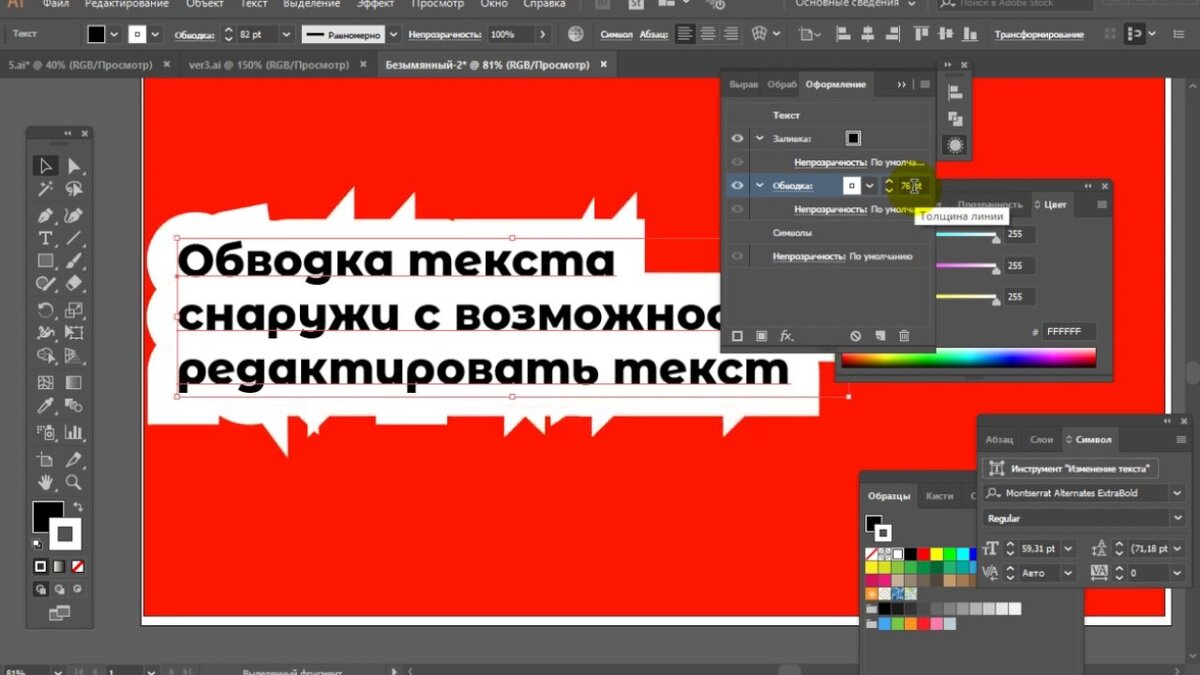The image size is (1200, 675).
Task: Toggle eye for bottom Непрозрачность: По умолчанию row
Action: (737, 257)
